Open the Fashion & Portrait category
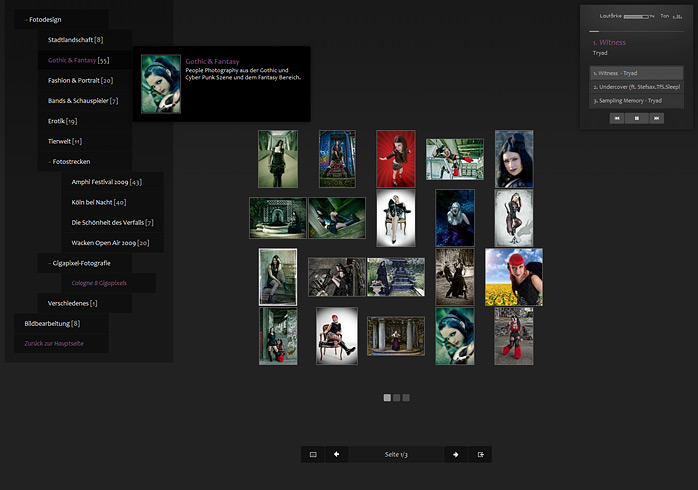This screenshot has height=490, width=698. [x=80, y=80]
